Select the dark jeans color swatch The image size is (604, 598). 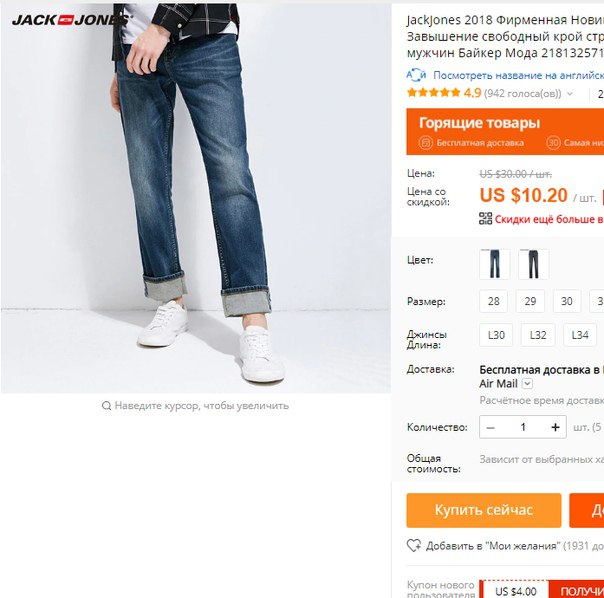tap(534, 264)
